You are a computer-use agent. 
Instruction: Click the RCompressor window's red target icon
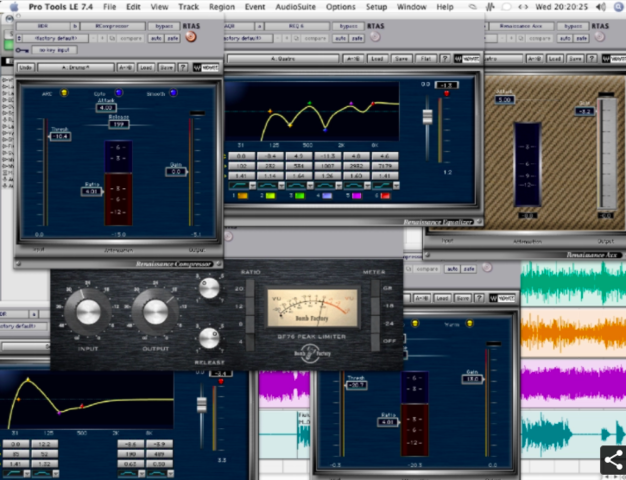191,37
